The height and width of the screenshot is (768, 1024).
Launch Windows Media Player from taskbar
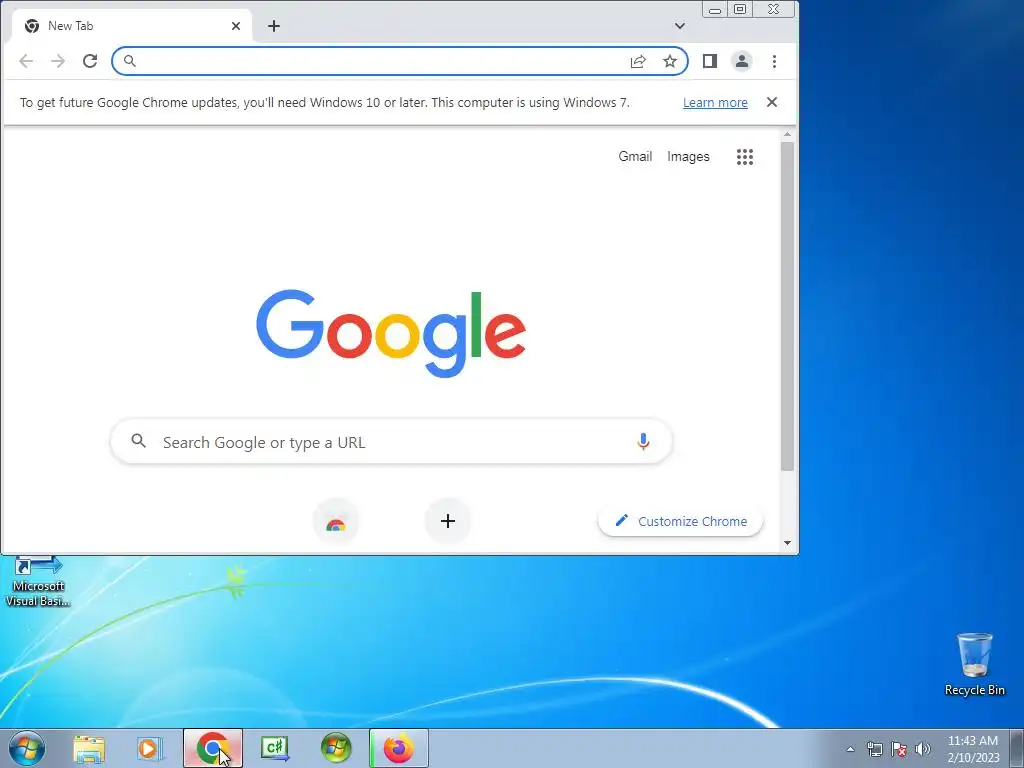150,749
